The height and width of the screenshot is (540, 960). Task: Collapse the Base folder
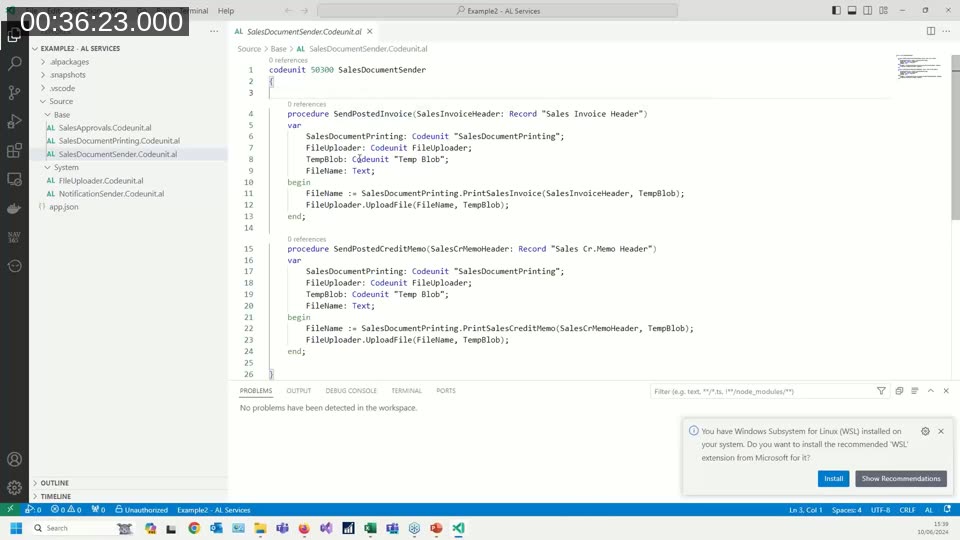coord(48,114)
